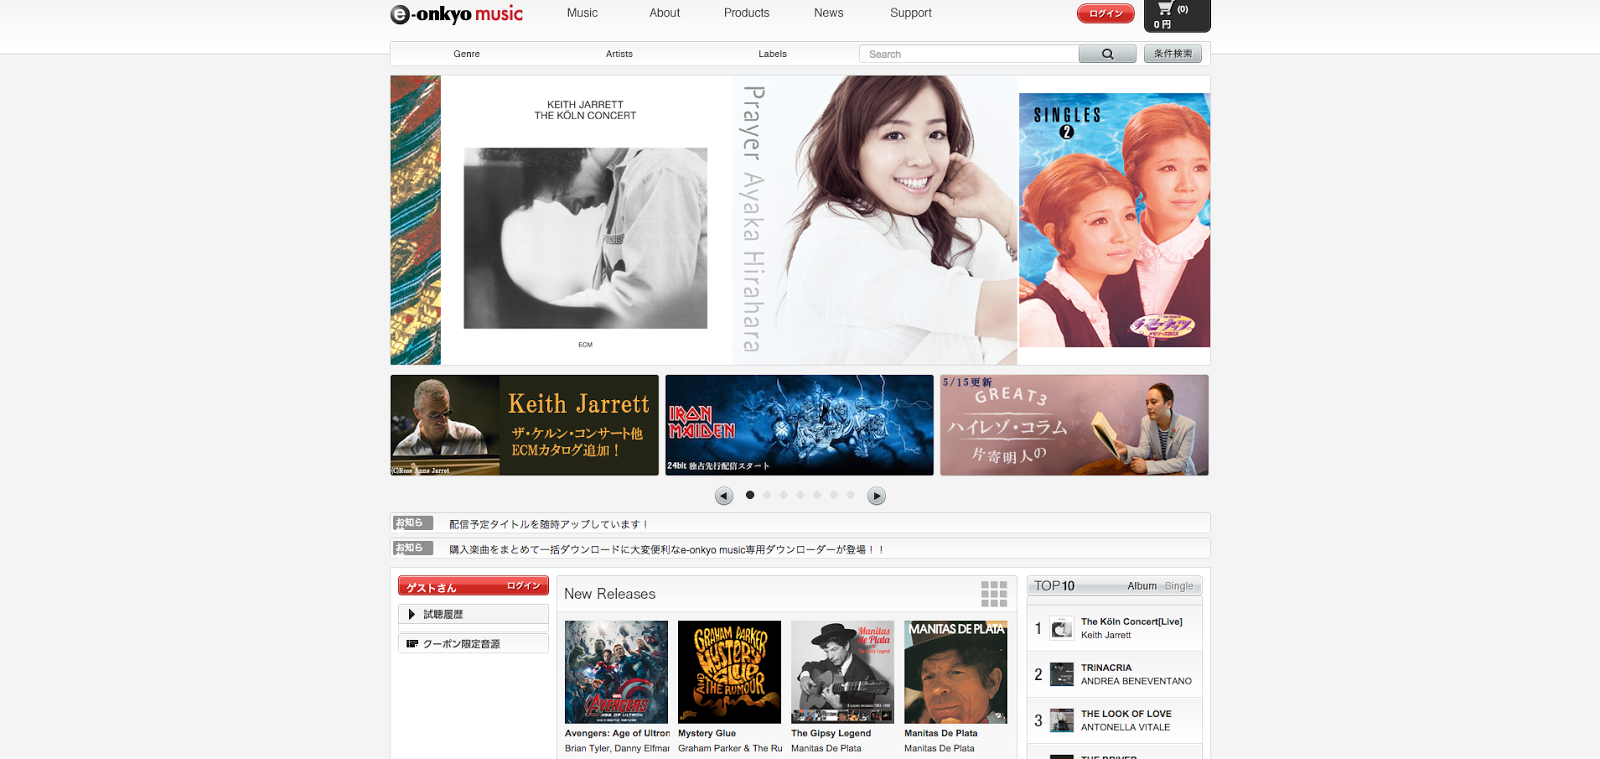Open THE LOOK OF LOVE small cover

1062,720
